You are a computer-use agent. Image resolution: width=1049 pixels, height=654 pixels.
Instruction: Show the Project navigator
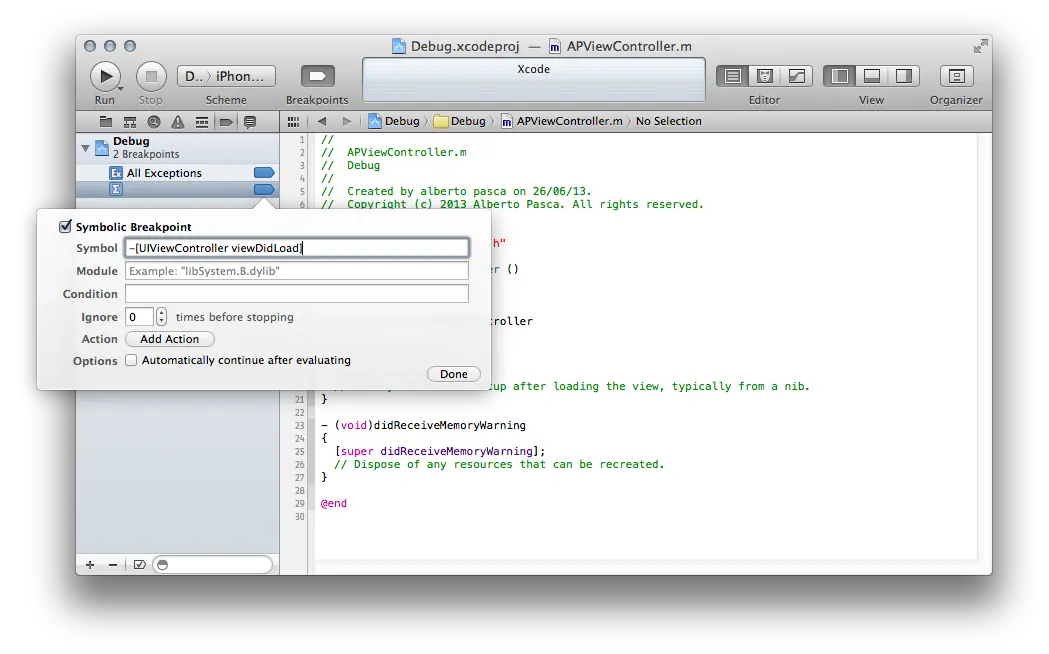[x=106, y=122]
